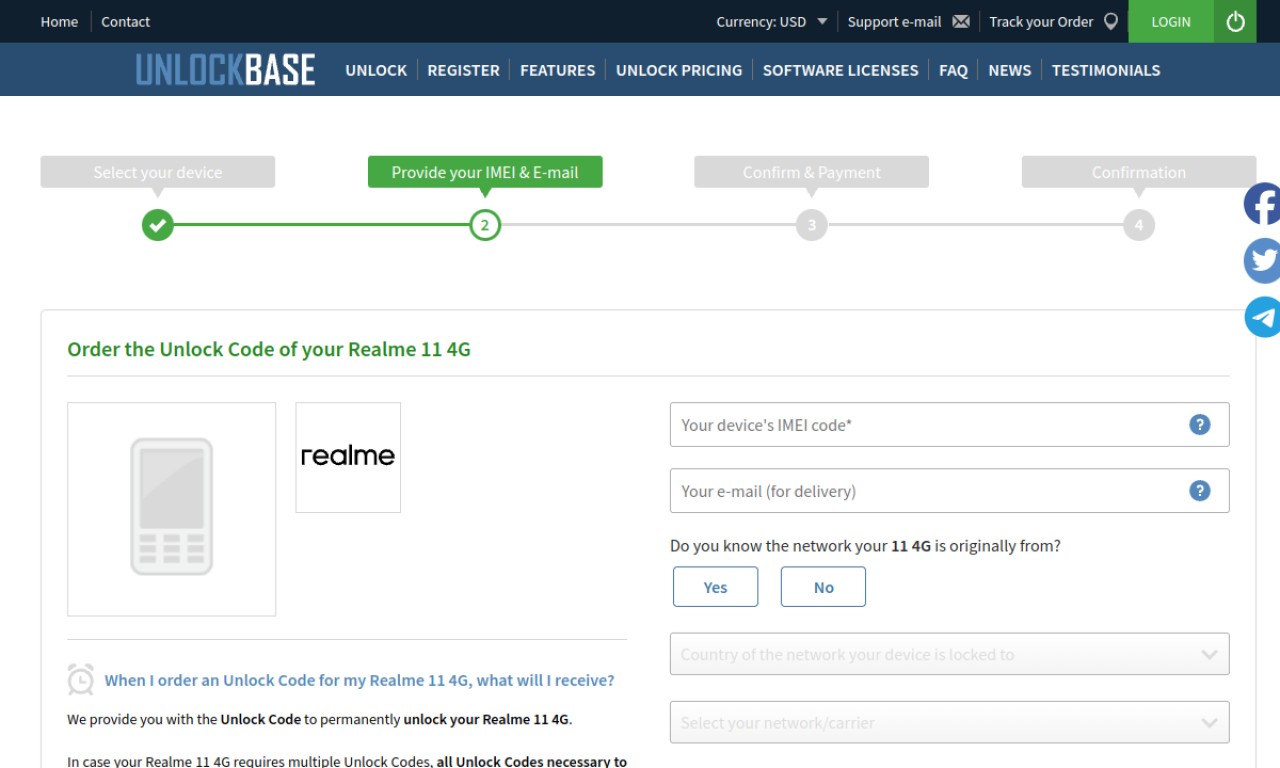Select Yes for known original network
Viewport: 1280px width, 768px height.
(x=715, y=587)
